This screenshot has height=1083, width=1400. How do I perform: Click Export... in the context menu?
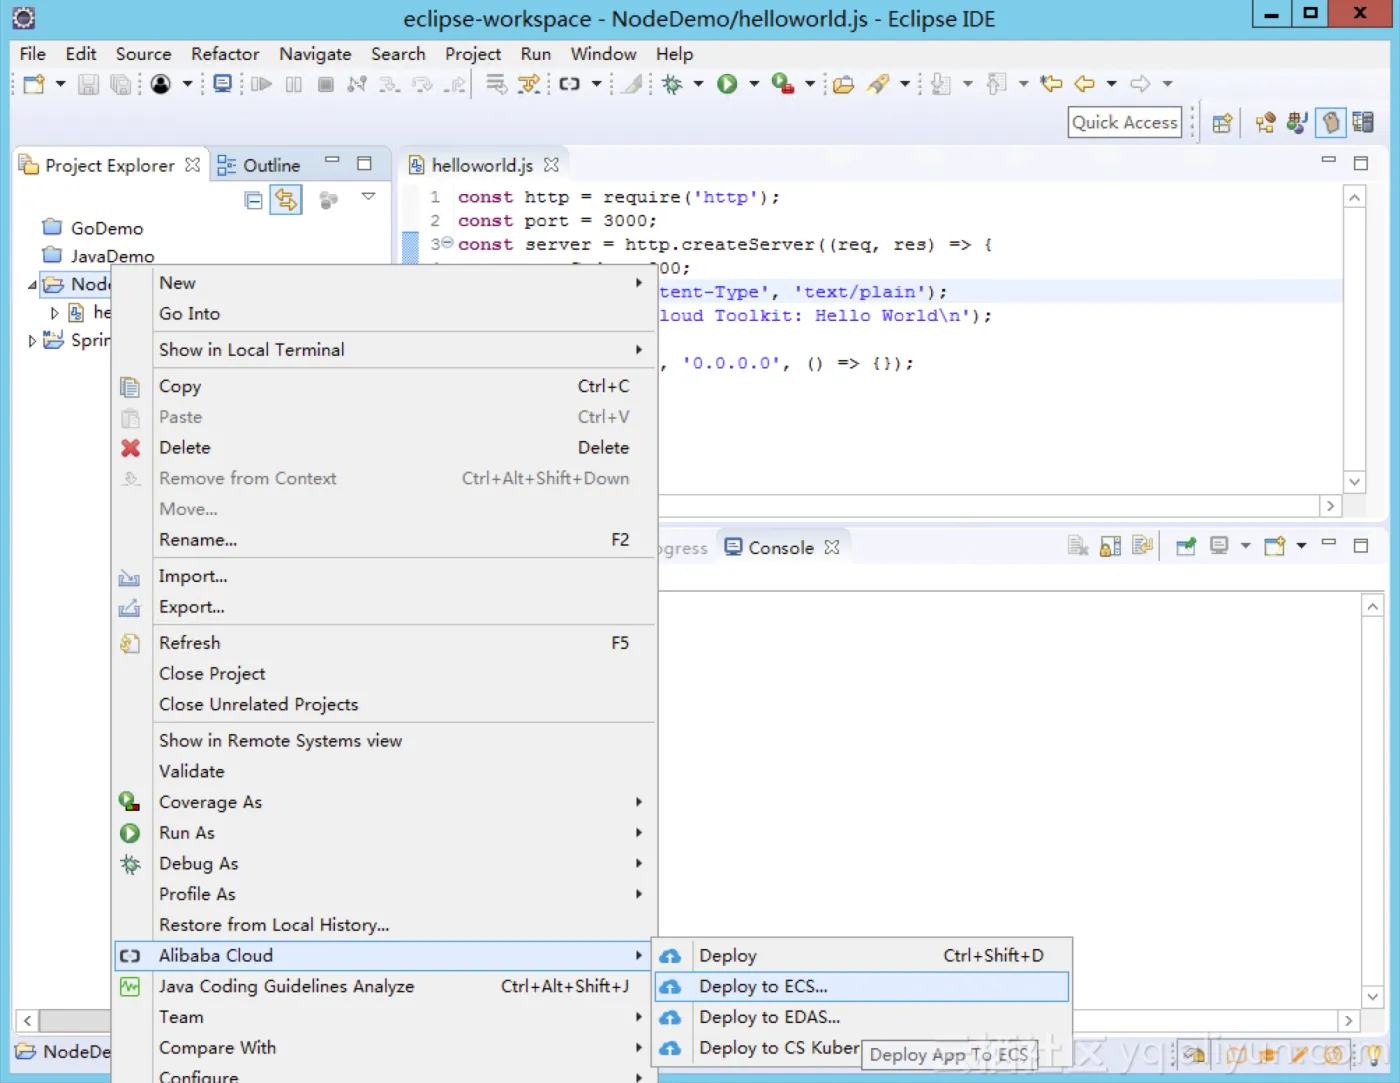(x=385, y=606)
